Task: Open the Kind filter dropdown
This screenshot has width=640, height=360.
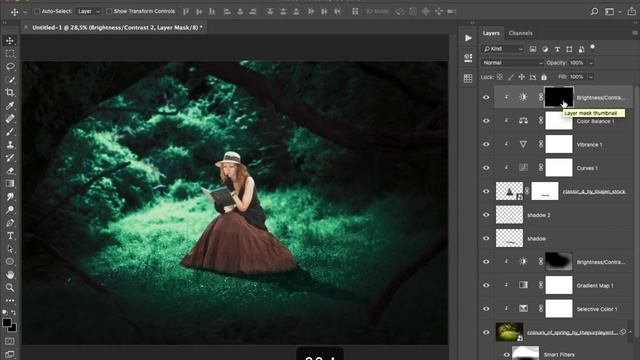Action: coord(503,49)
